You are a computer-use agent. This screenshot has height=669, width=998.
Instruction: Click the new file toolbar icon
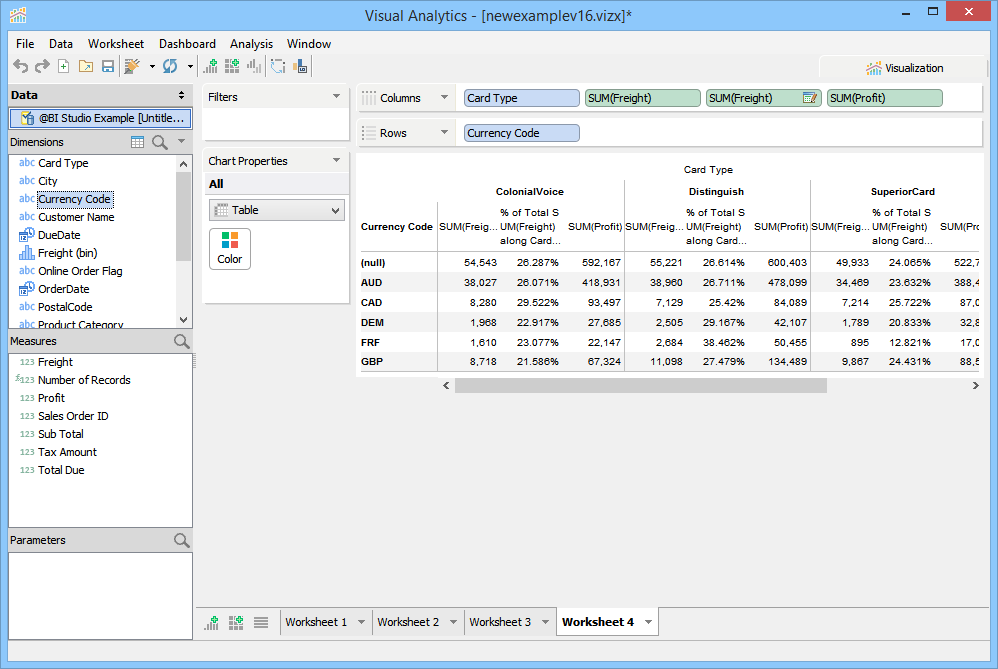tap(63, 66)
